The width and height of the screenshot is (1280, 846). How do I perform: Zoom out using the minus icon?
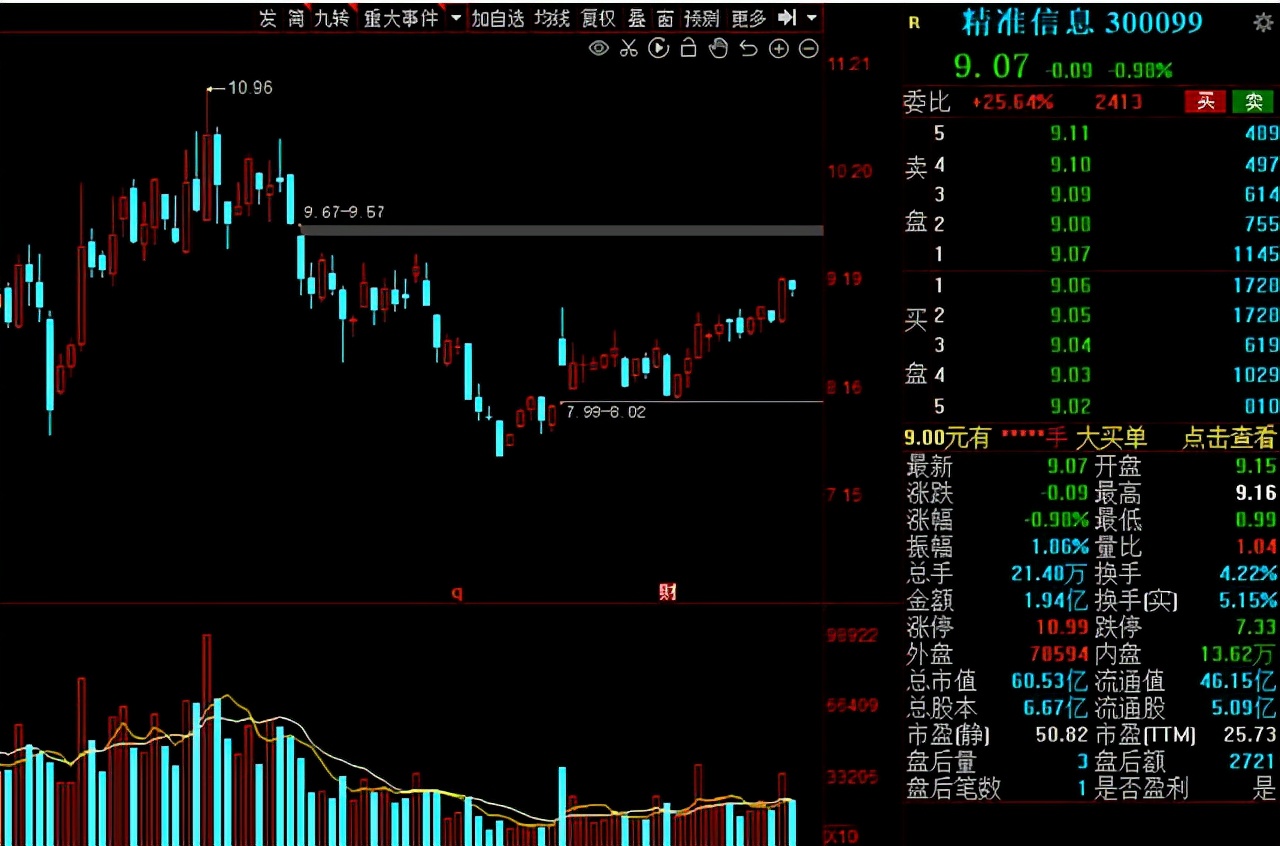809,48
